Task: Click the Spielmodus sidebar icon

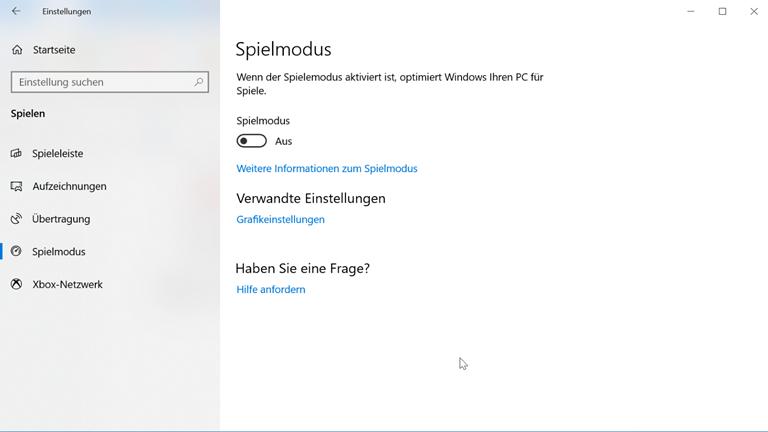Action: (16, 252)
